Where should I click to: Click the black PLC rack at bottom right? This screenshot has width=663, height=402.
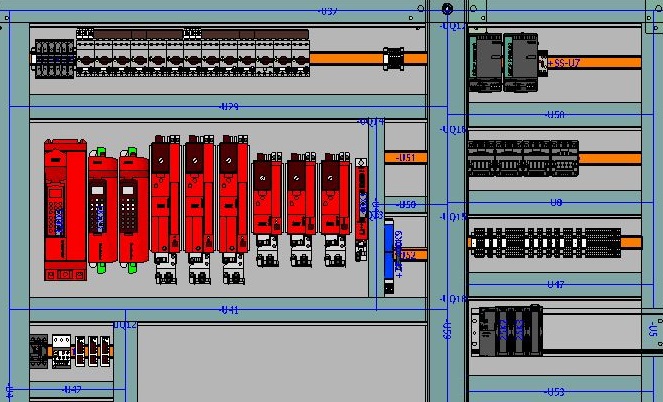(510, 331)
